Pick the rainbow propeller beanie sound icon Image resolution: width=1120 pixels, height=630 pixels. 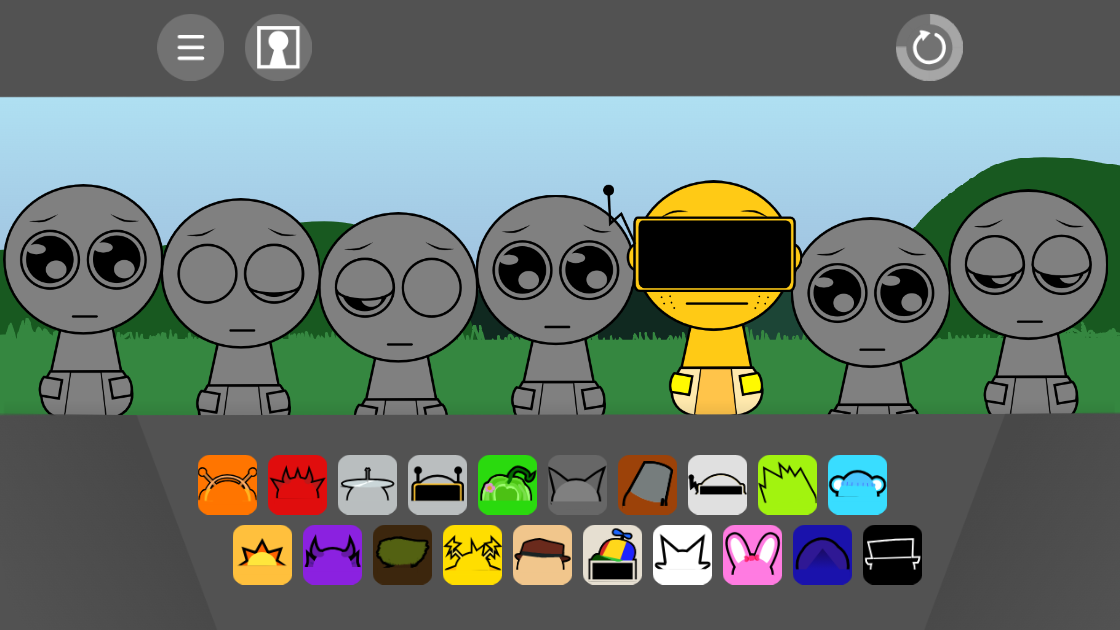[612, 554]
